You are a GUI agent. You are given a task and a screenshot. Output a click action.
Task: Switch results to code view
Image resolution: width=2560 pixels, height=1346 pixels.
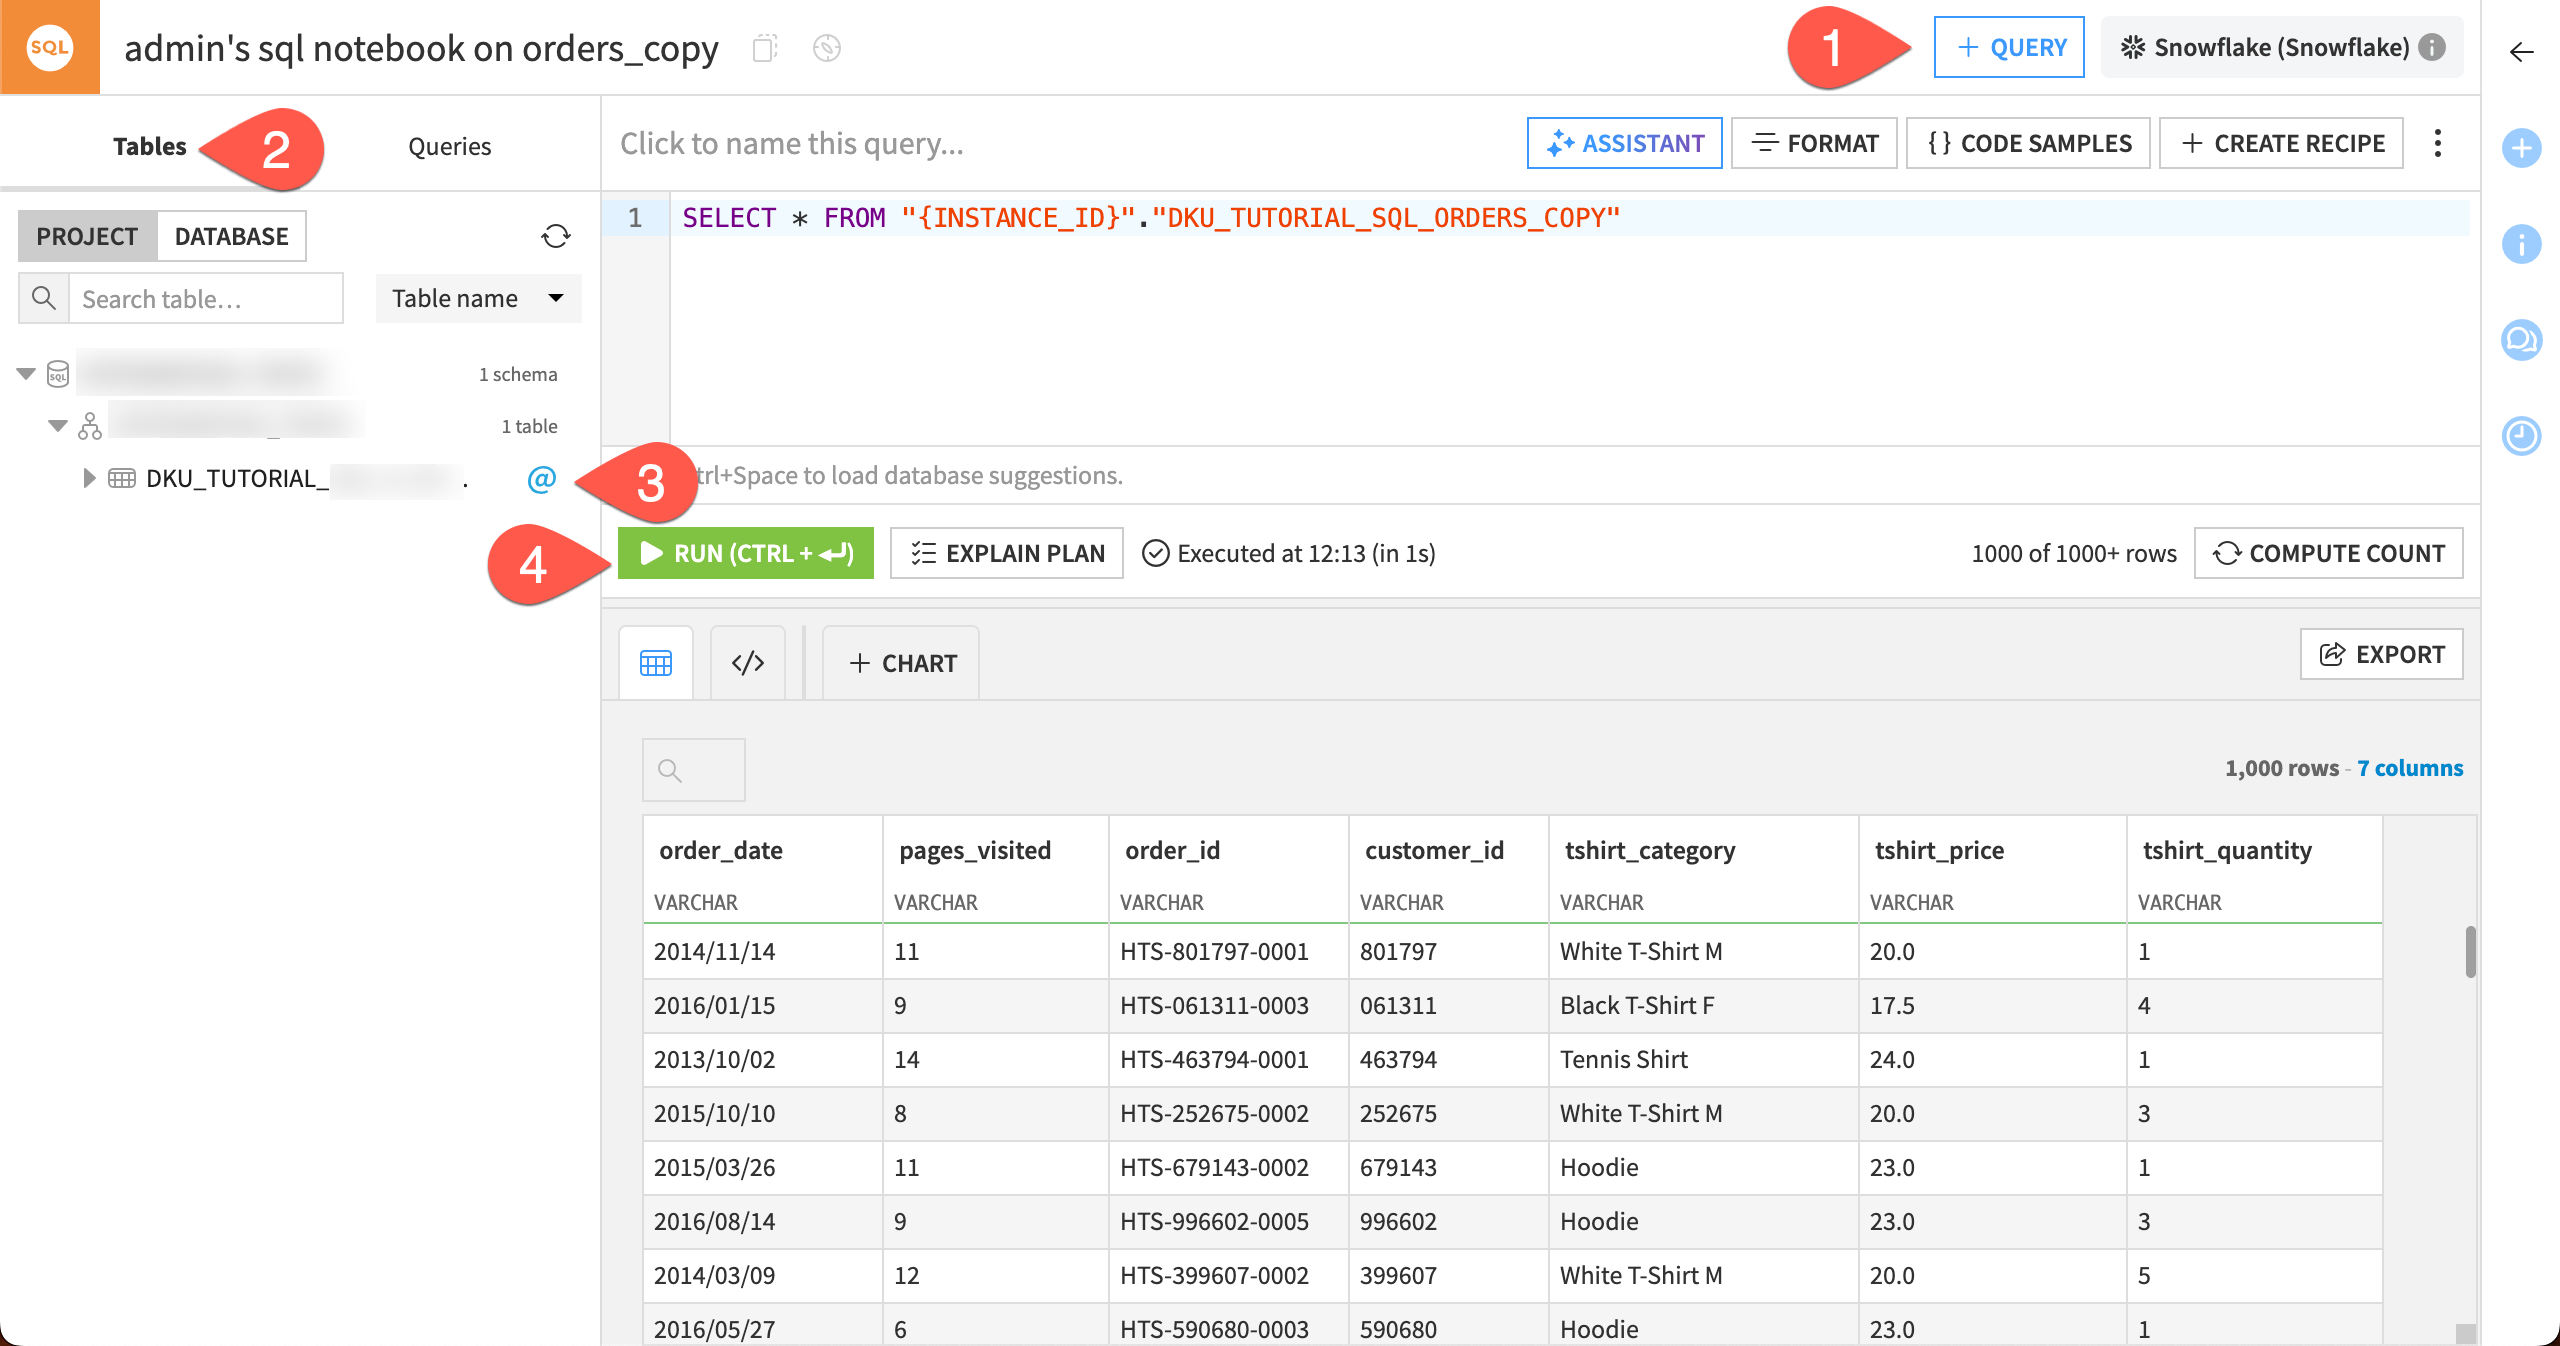click(747, 662)
